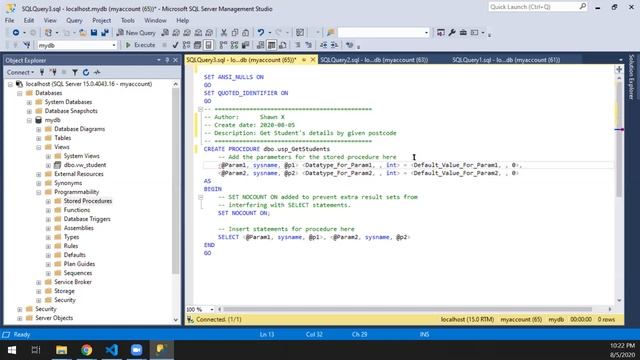Click the Object Explorer Refresh icon

click(86, 72)
